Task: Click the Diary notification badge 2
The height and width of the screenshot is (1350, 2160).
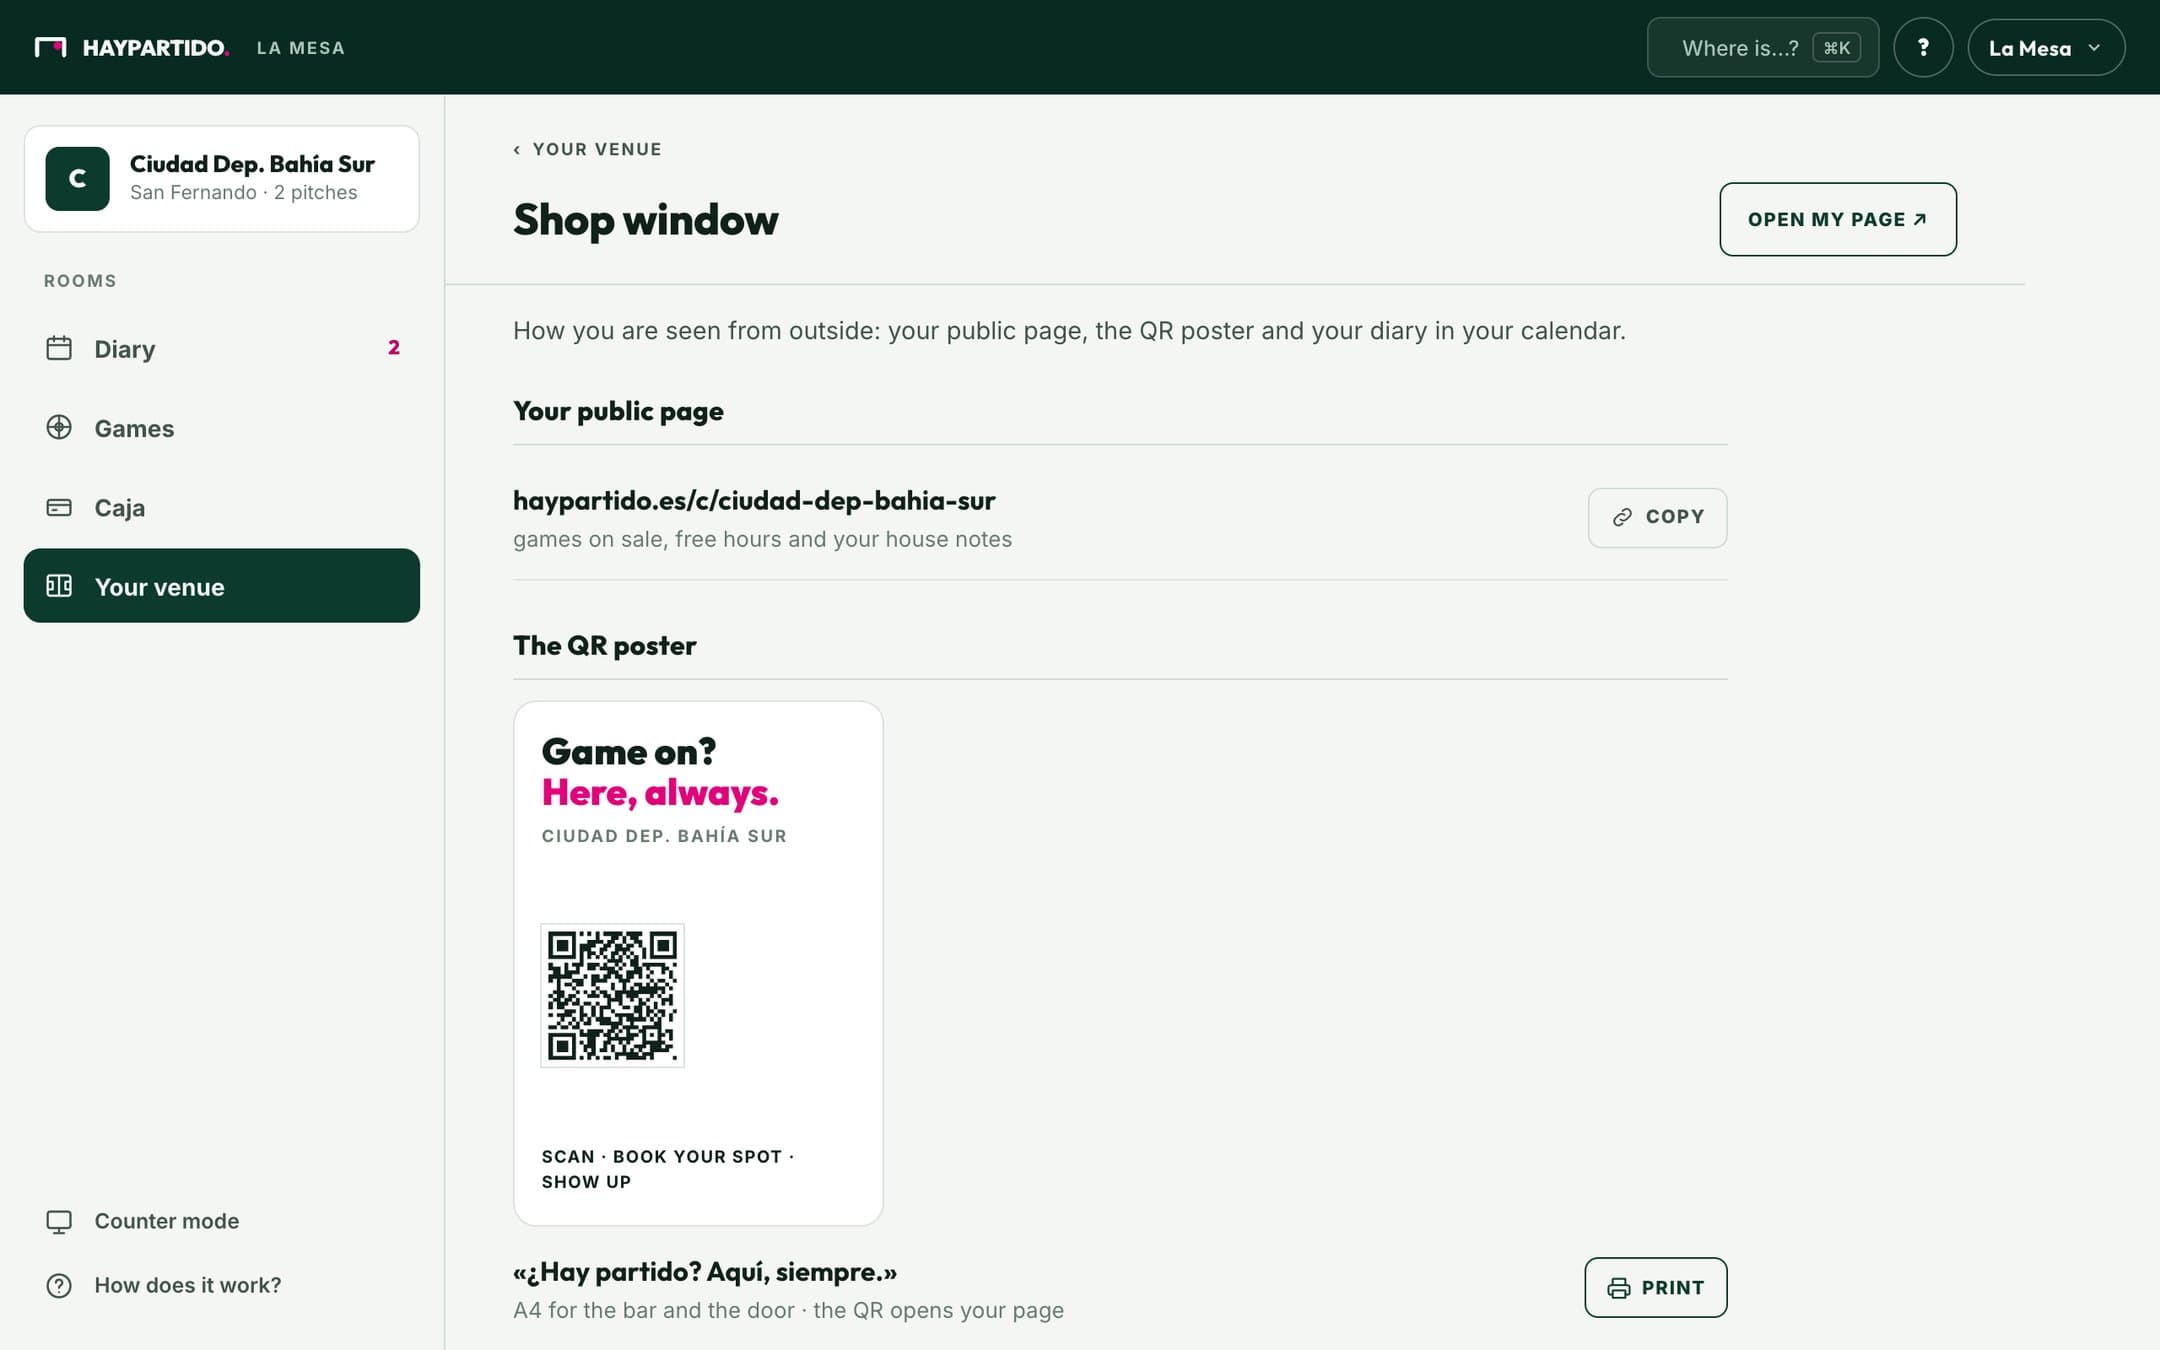Action: (x=393, y=348)
